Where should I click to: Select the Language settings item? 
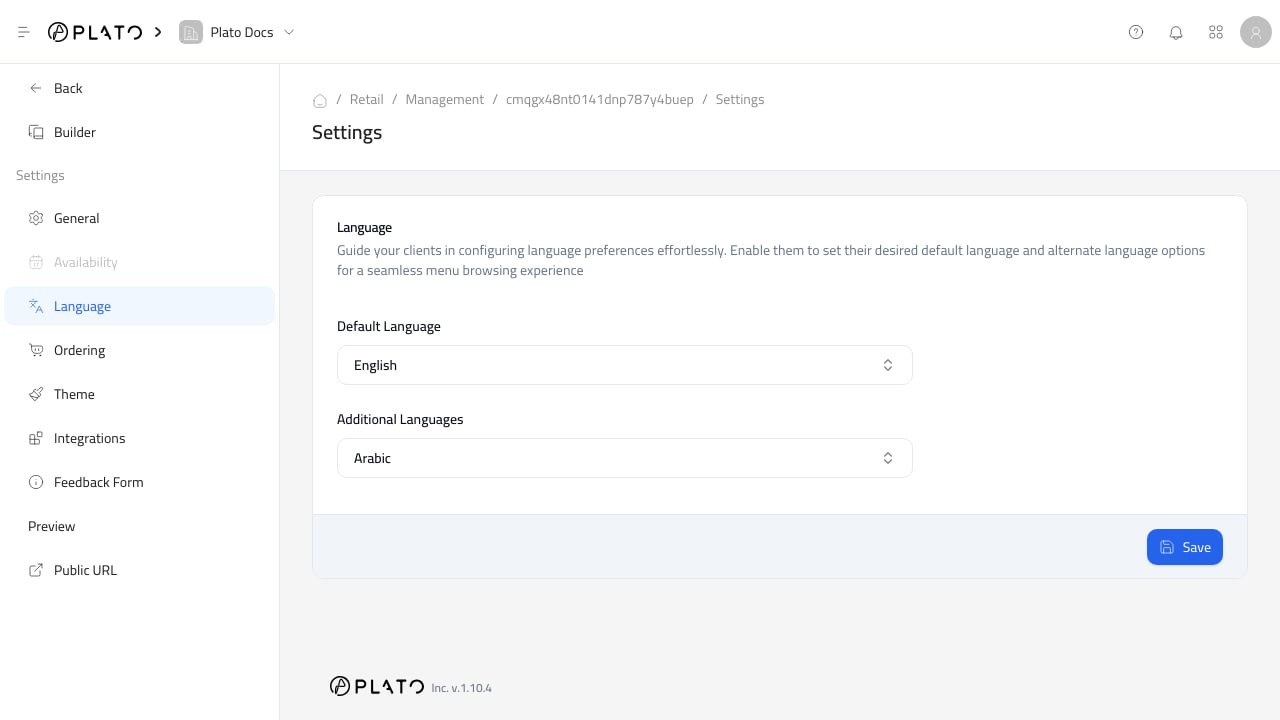(140, 306)
